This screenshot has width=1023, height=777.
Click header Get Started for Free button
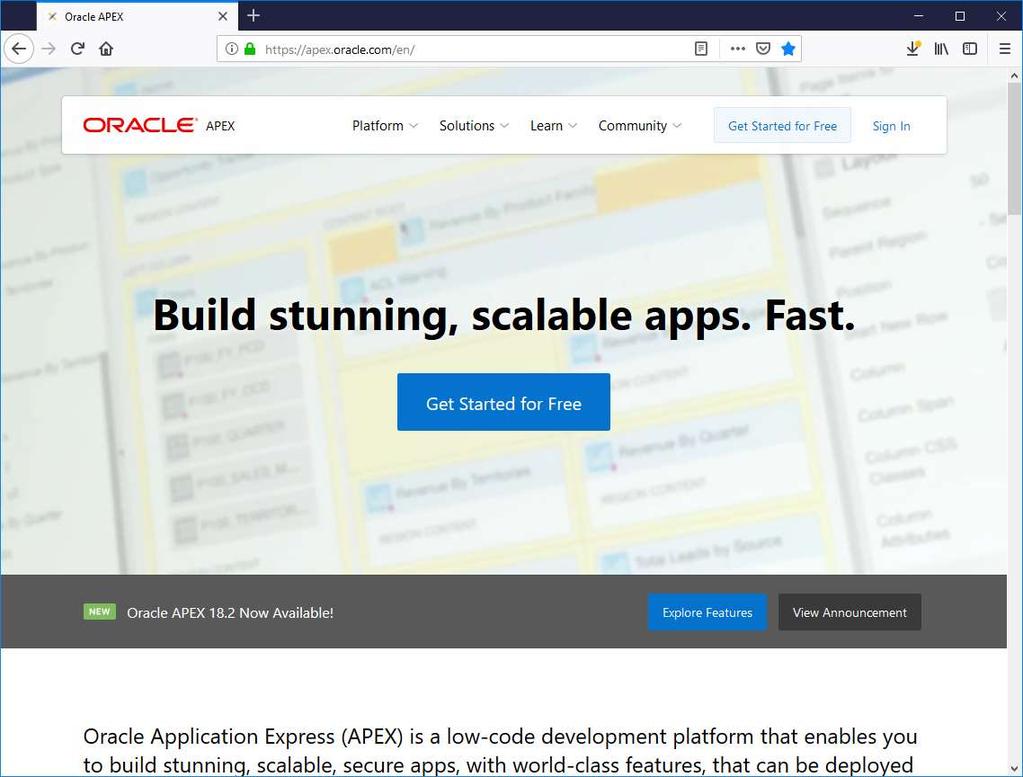[782, 125]
